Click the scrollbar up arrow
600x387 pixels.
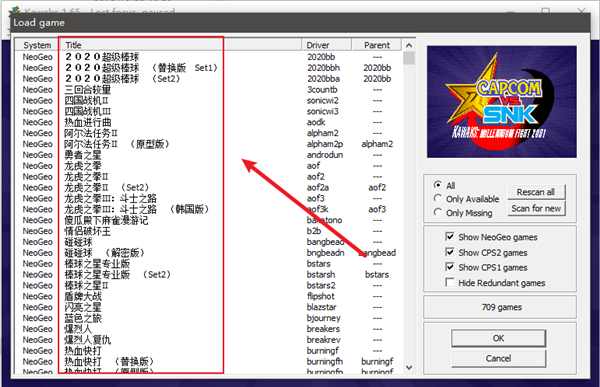(409, 45)
